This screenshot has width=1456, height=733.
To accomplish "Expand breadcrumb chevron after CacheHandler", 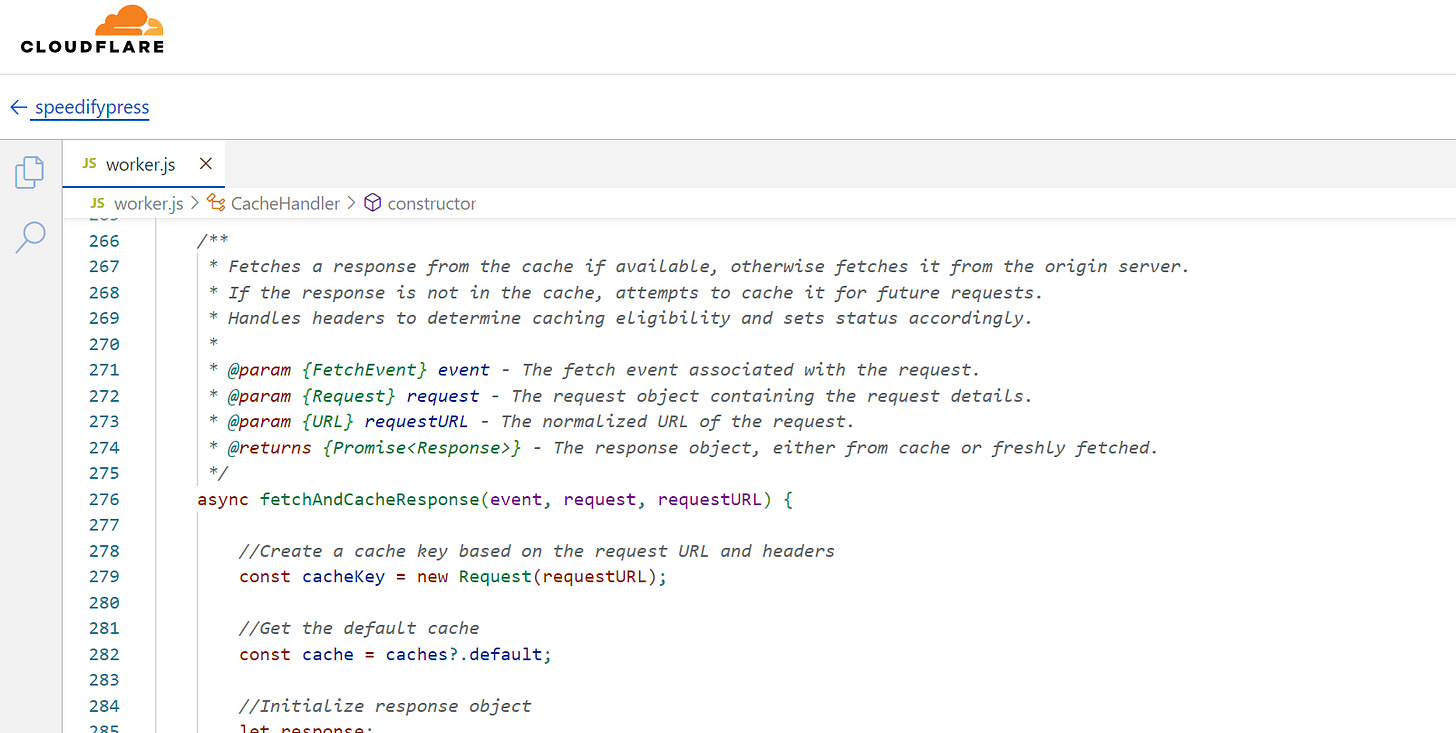I will coord(351,203).
